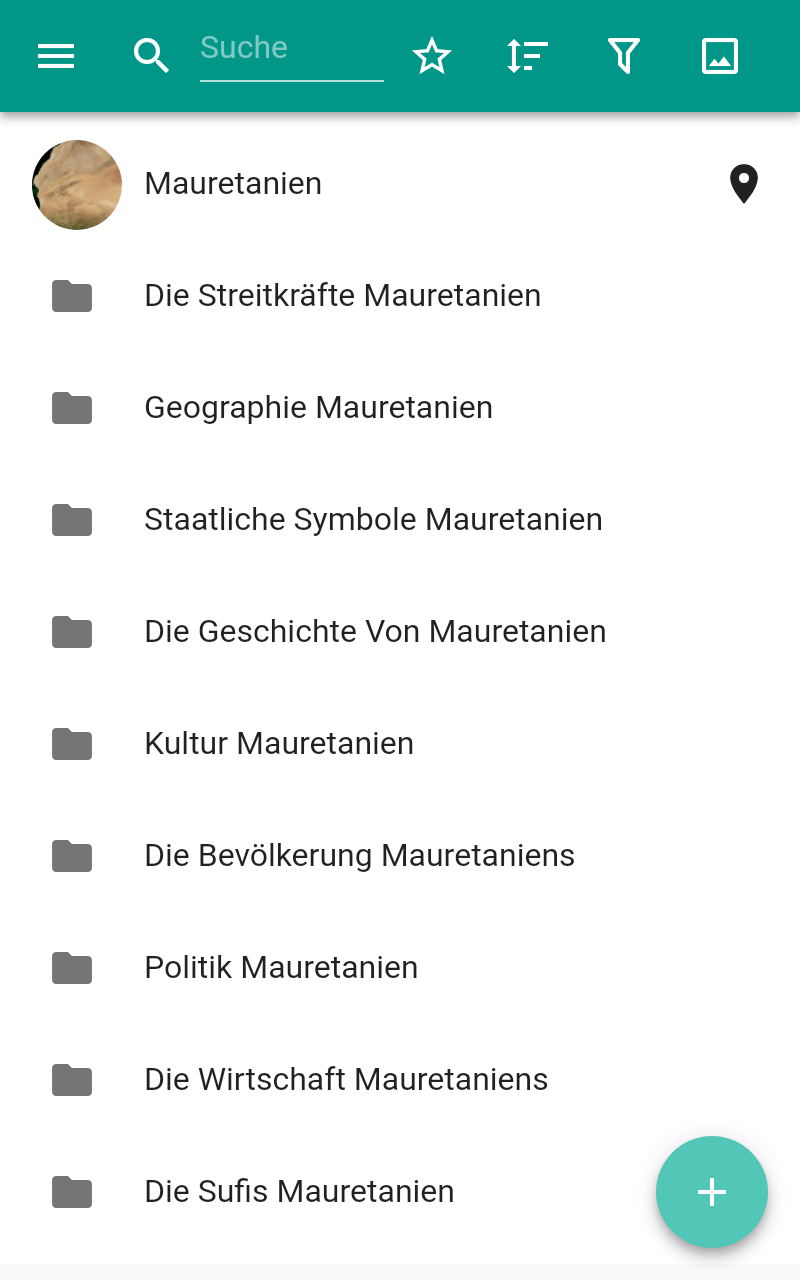Switch to image view mode
800x1280 pixels.
[x=719, y=56]
